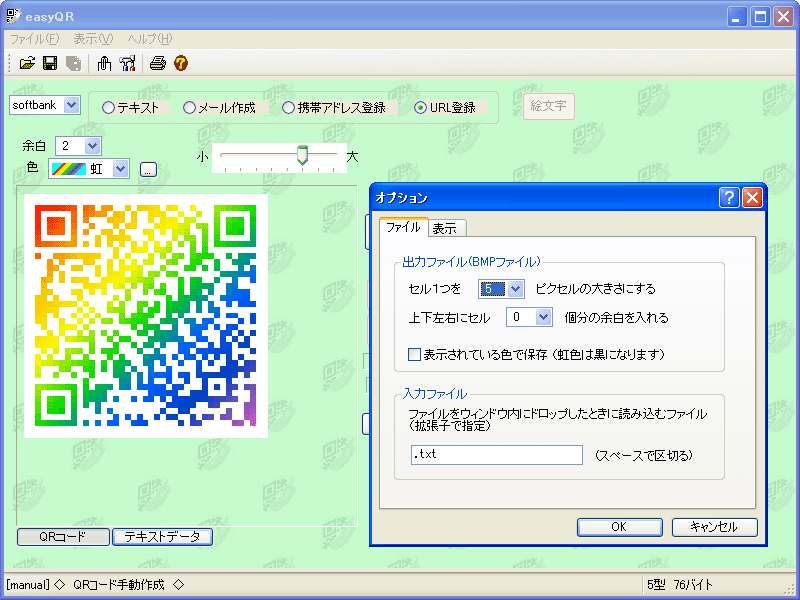Click the help question mark icon
800x600 pixels.
[x=181, y=63]
